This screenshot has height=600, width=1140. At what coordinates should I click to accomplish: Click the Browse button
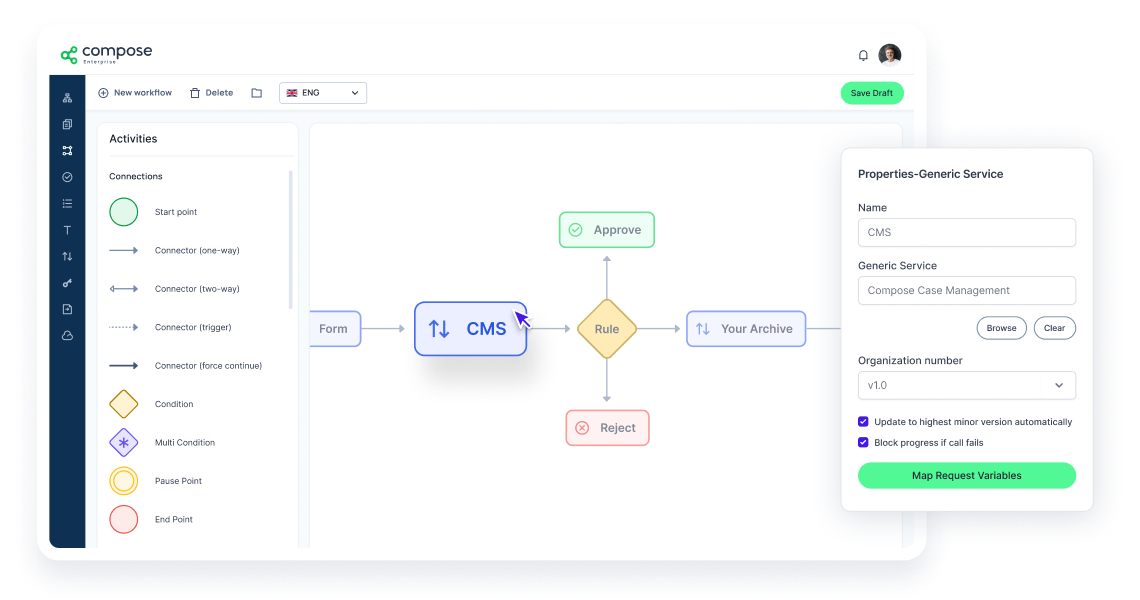pos(1002,328)
